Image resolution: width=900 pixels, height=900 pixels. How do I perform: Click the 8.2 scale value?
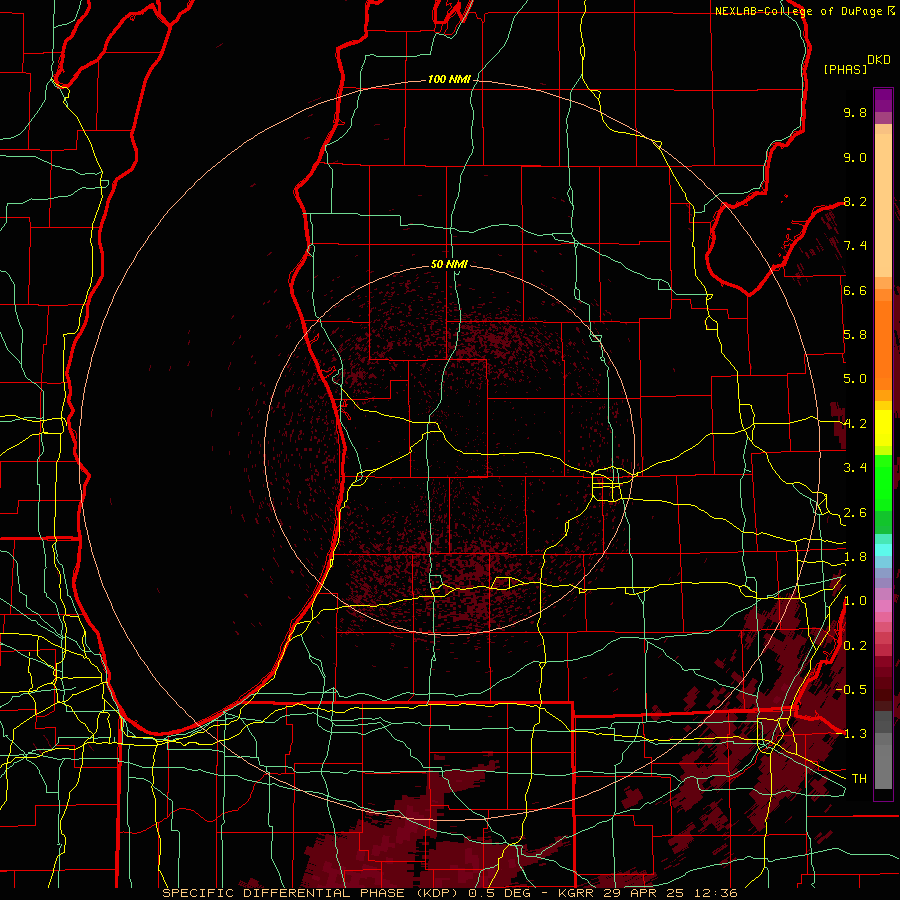coord(855,201)
